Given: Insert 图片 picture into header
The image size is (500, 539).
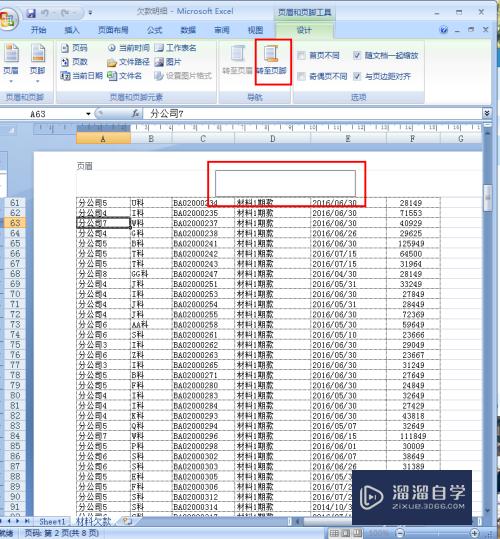Looking at the screenshot, I should coord(168,62).
